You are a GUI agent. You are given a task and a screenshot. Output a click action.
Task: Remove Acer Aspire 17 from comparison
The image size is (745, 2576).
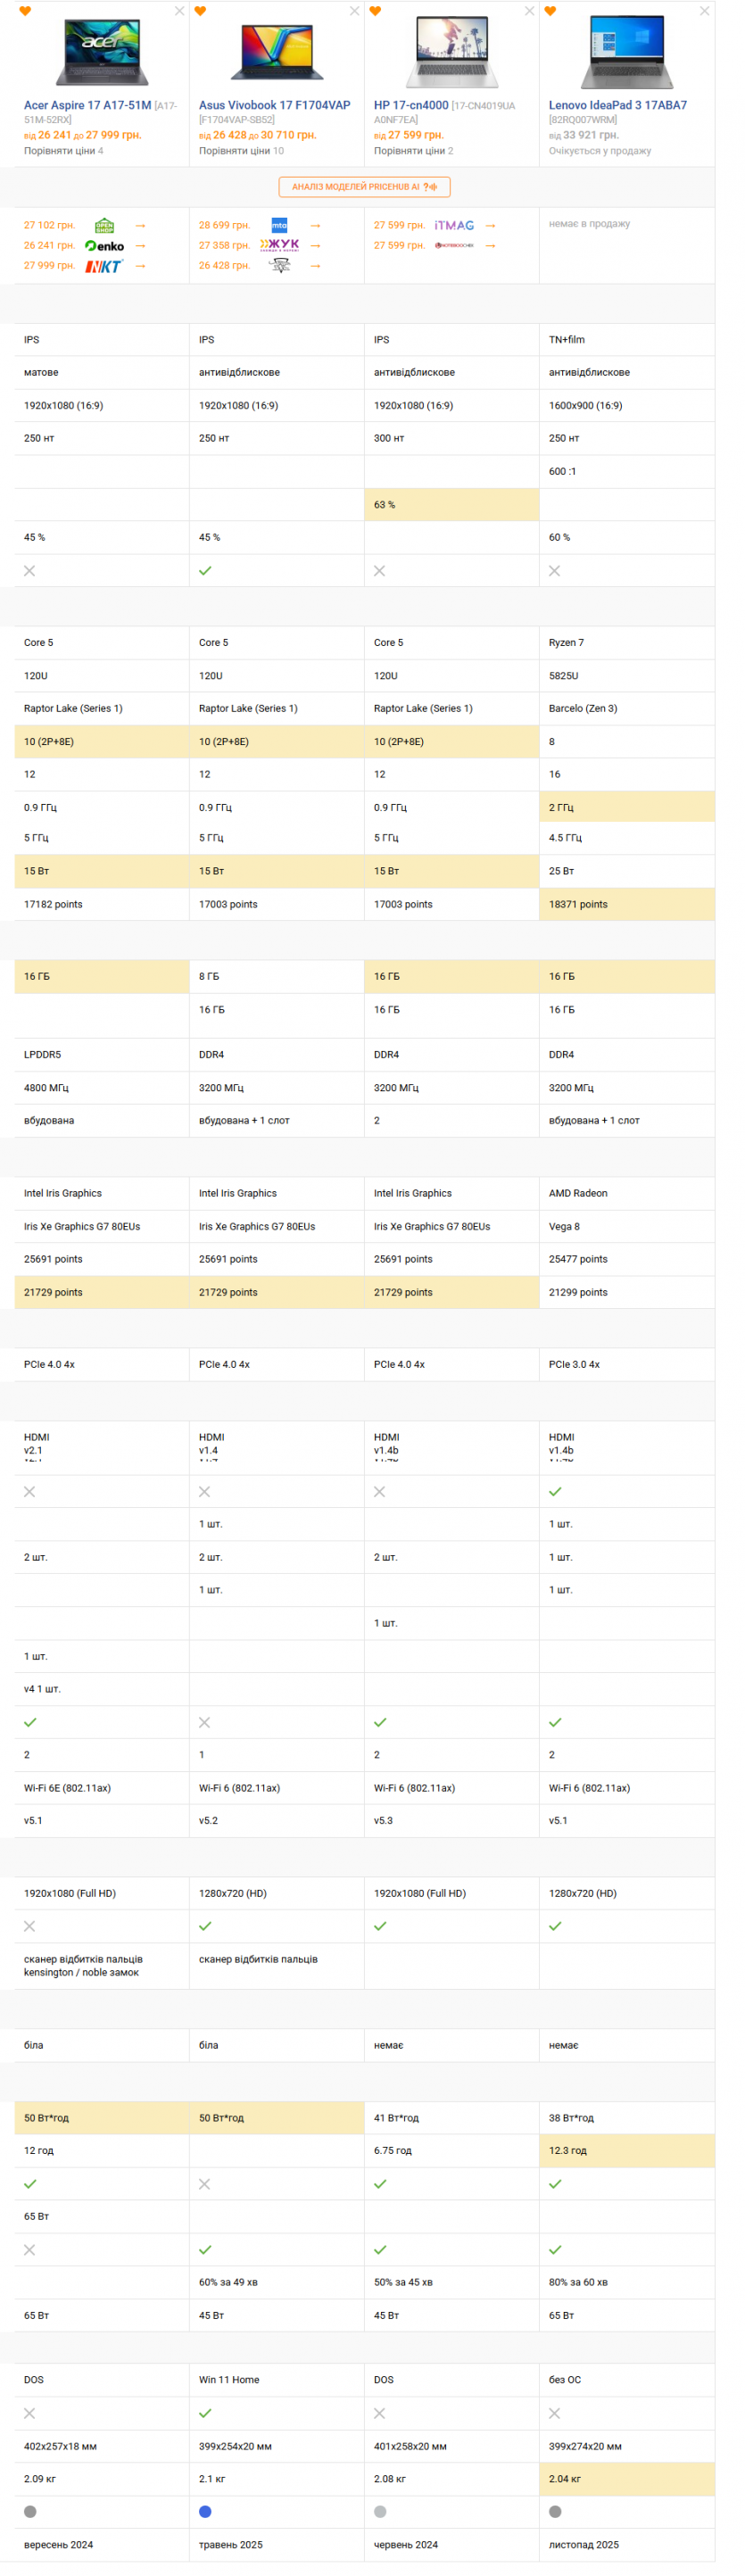180,11
